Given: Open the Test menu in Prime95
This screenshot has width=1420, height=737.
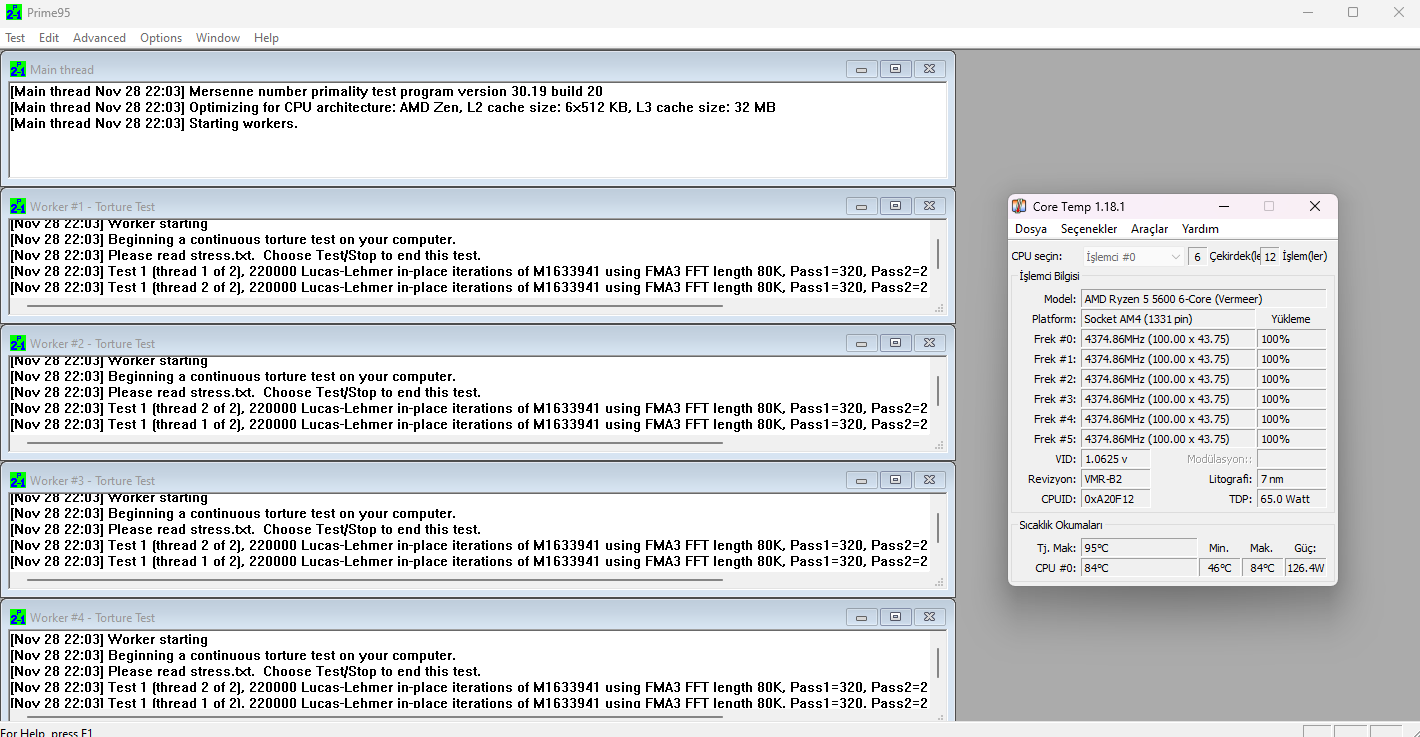Looking at the screenshot, I should pos(15,38).
